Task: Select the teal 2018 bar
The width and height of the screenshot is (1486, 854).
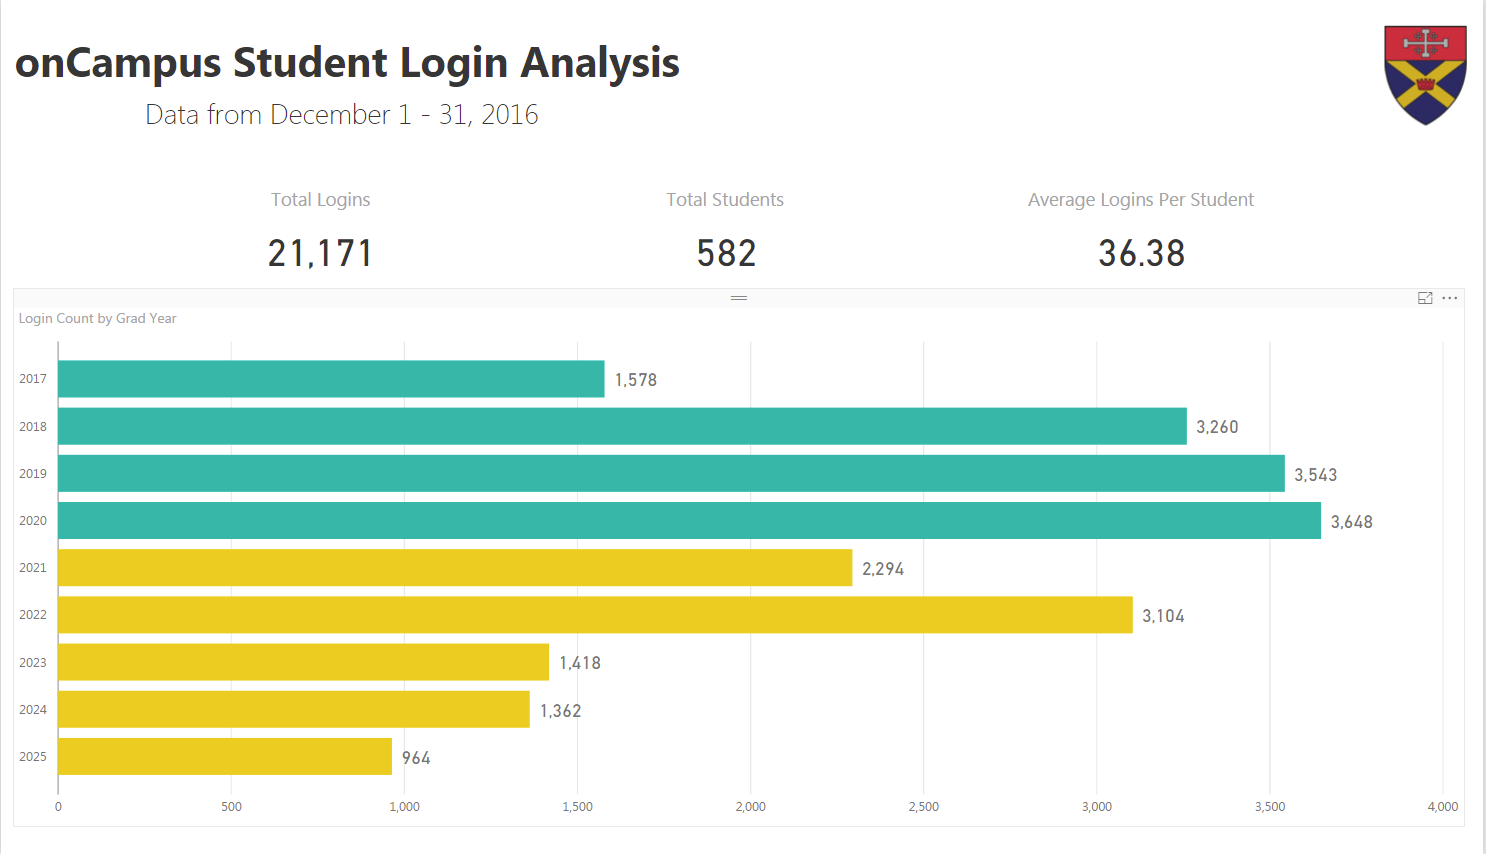Action: point(622,426)
